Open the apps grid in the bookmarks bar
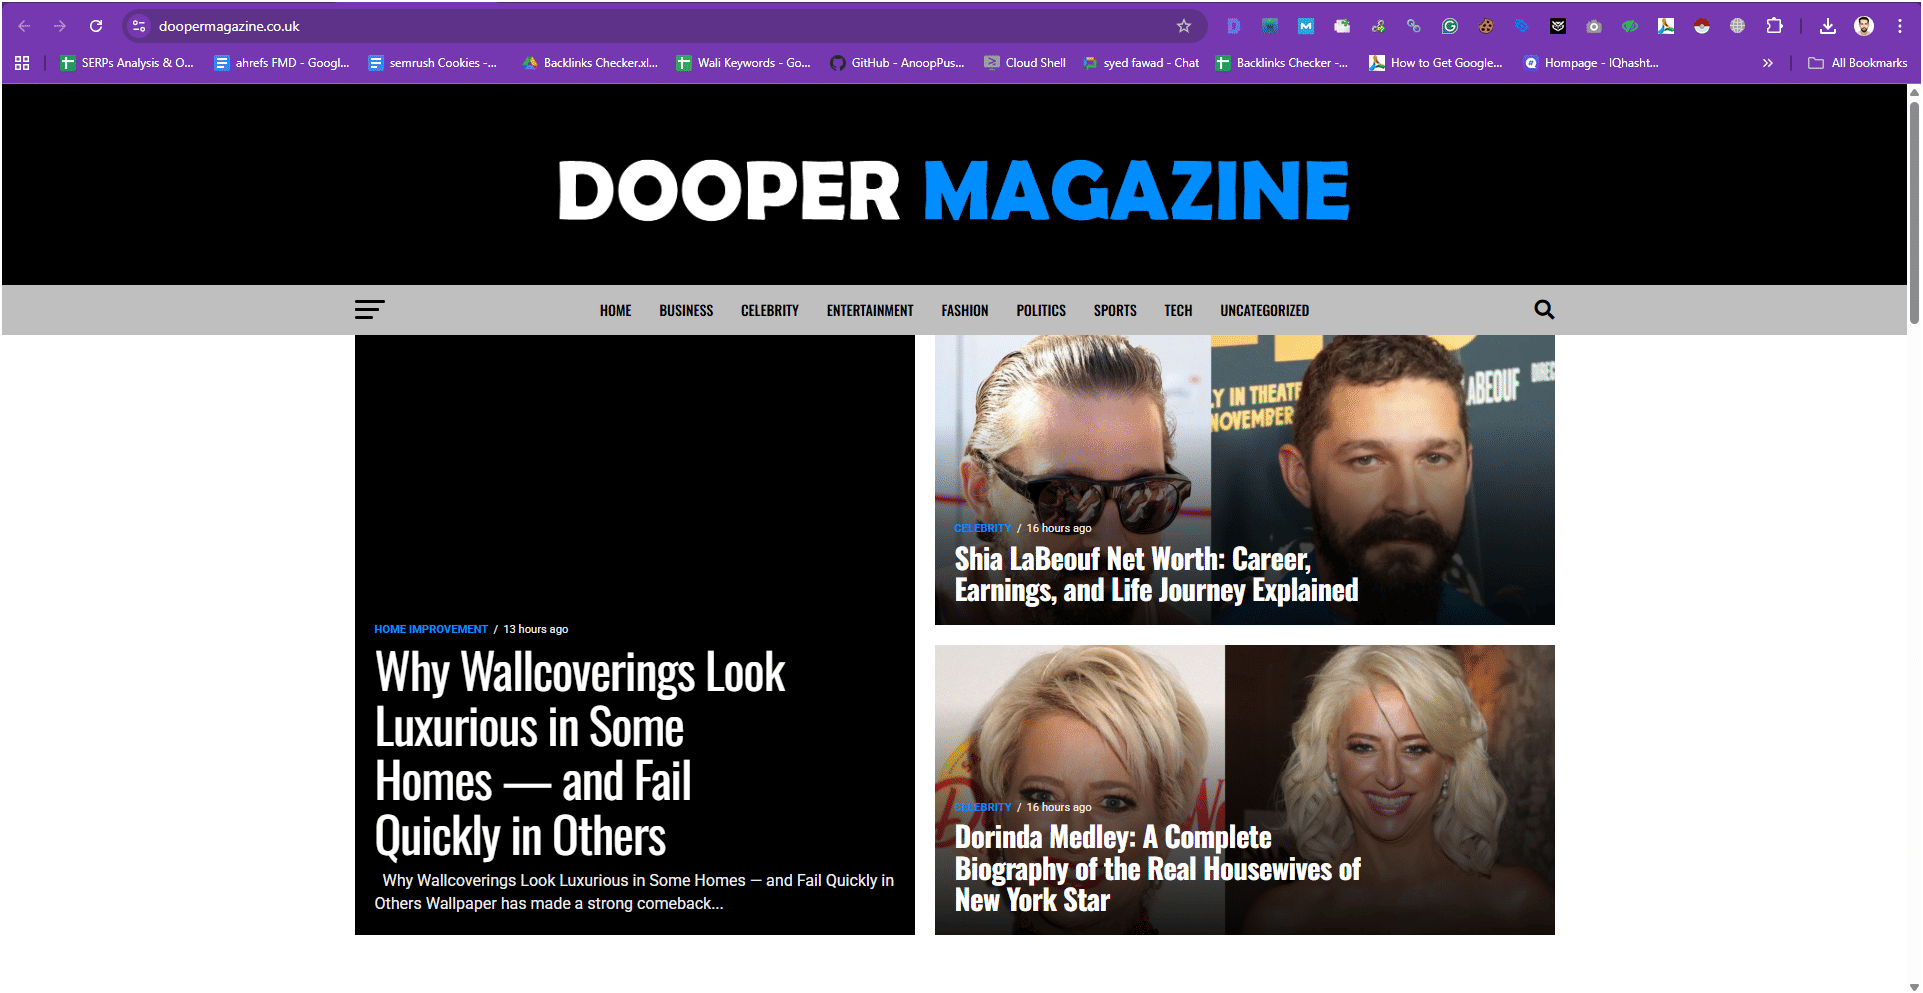Screen dimensions: 1923x993 coord(22,63)
